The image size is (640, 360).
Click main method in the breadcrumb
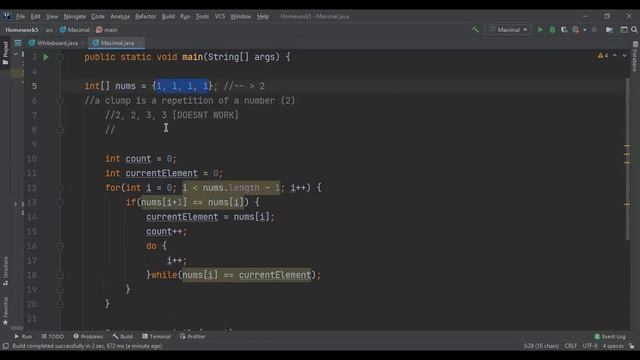click(x=107, y=30)
